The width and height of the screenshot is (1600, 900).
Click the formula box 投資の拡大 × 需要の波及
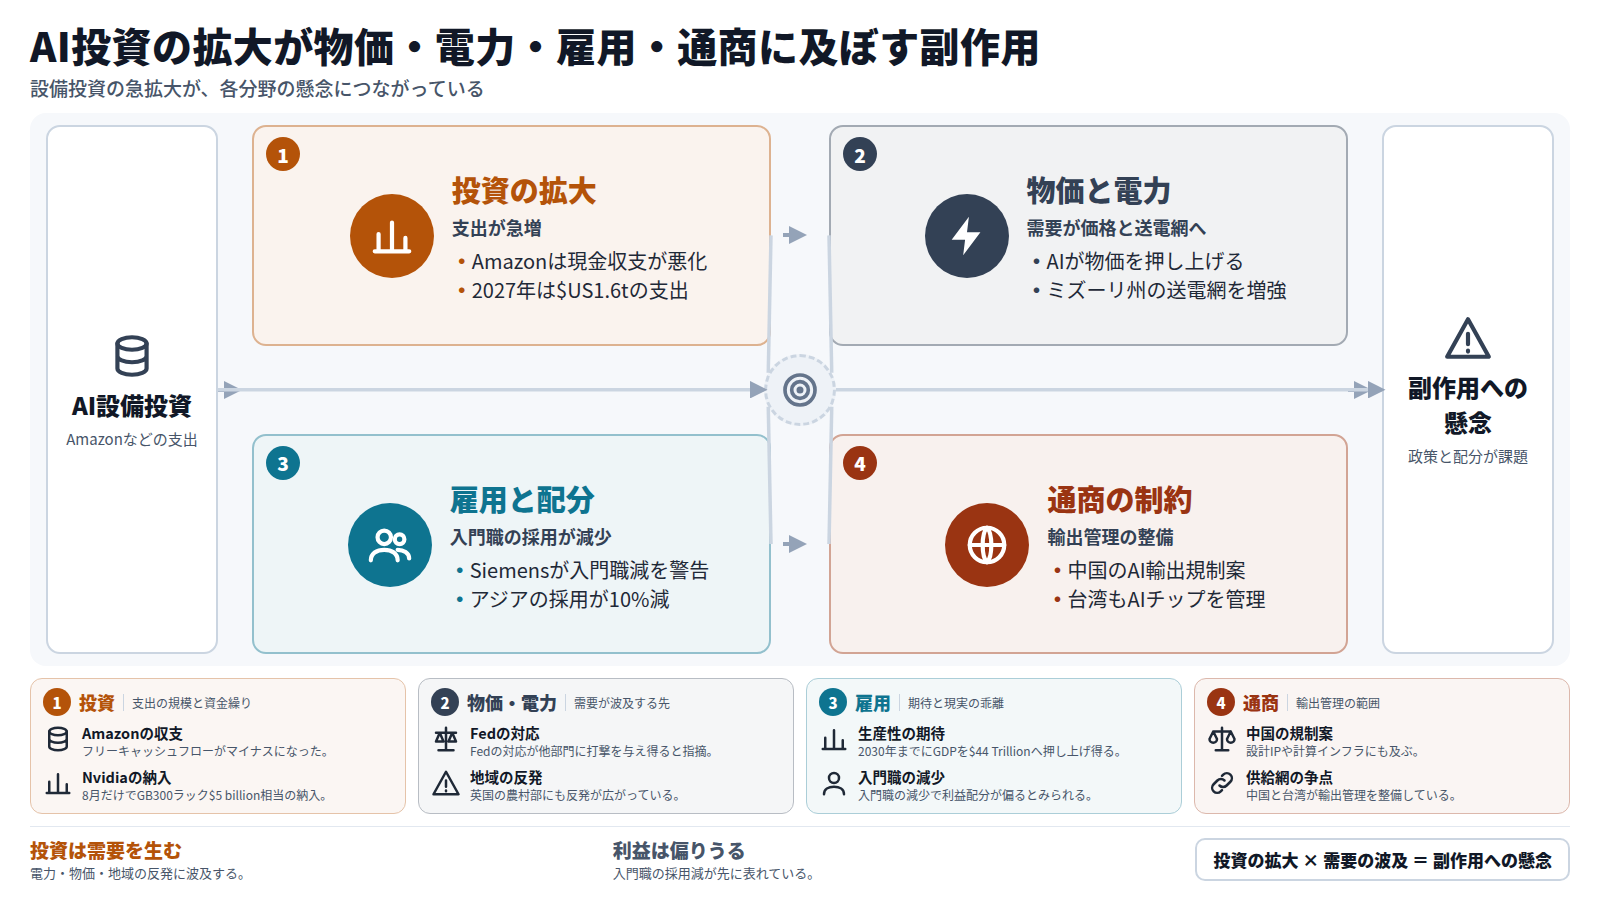coord(1382,860)
